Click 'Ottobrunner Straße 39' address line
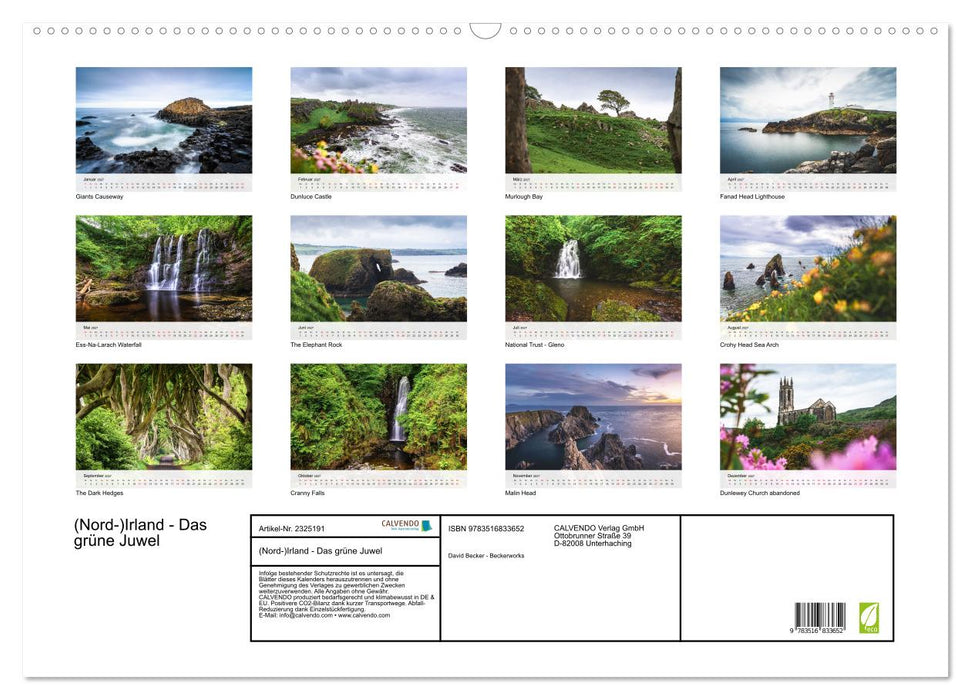Screen dimensions: 971x700 592,536
